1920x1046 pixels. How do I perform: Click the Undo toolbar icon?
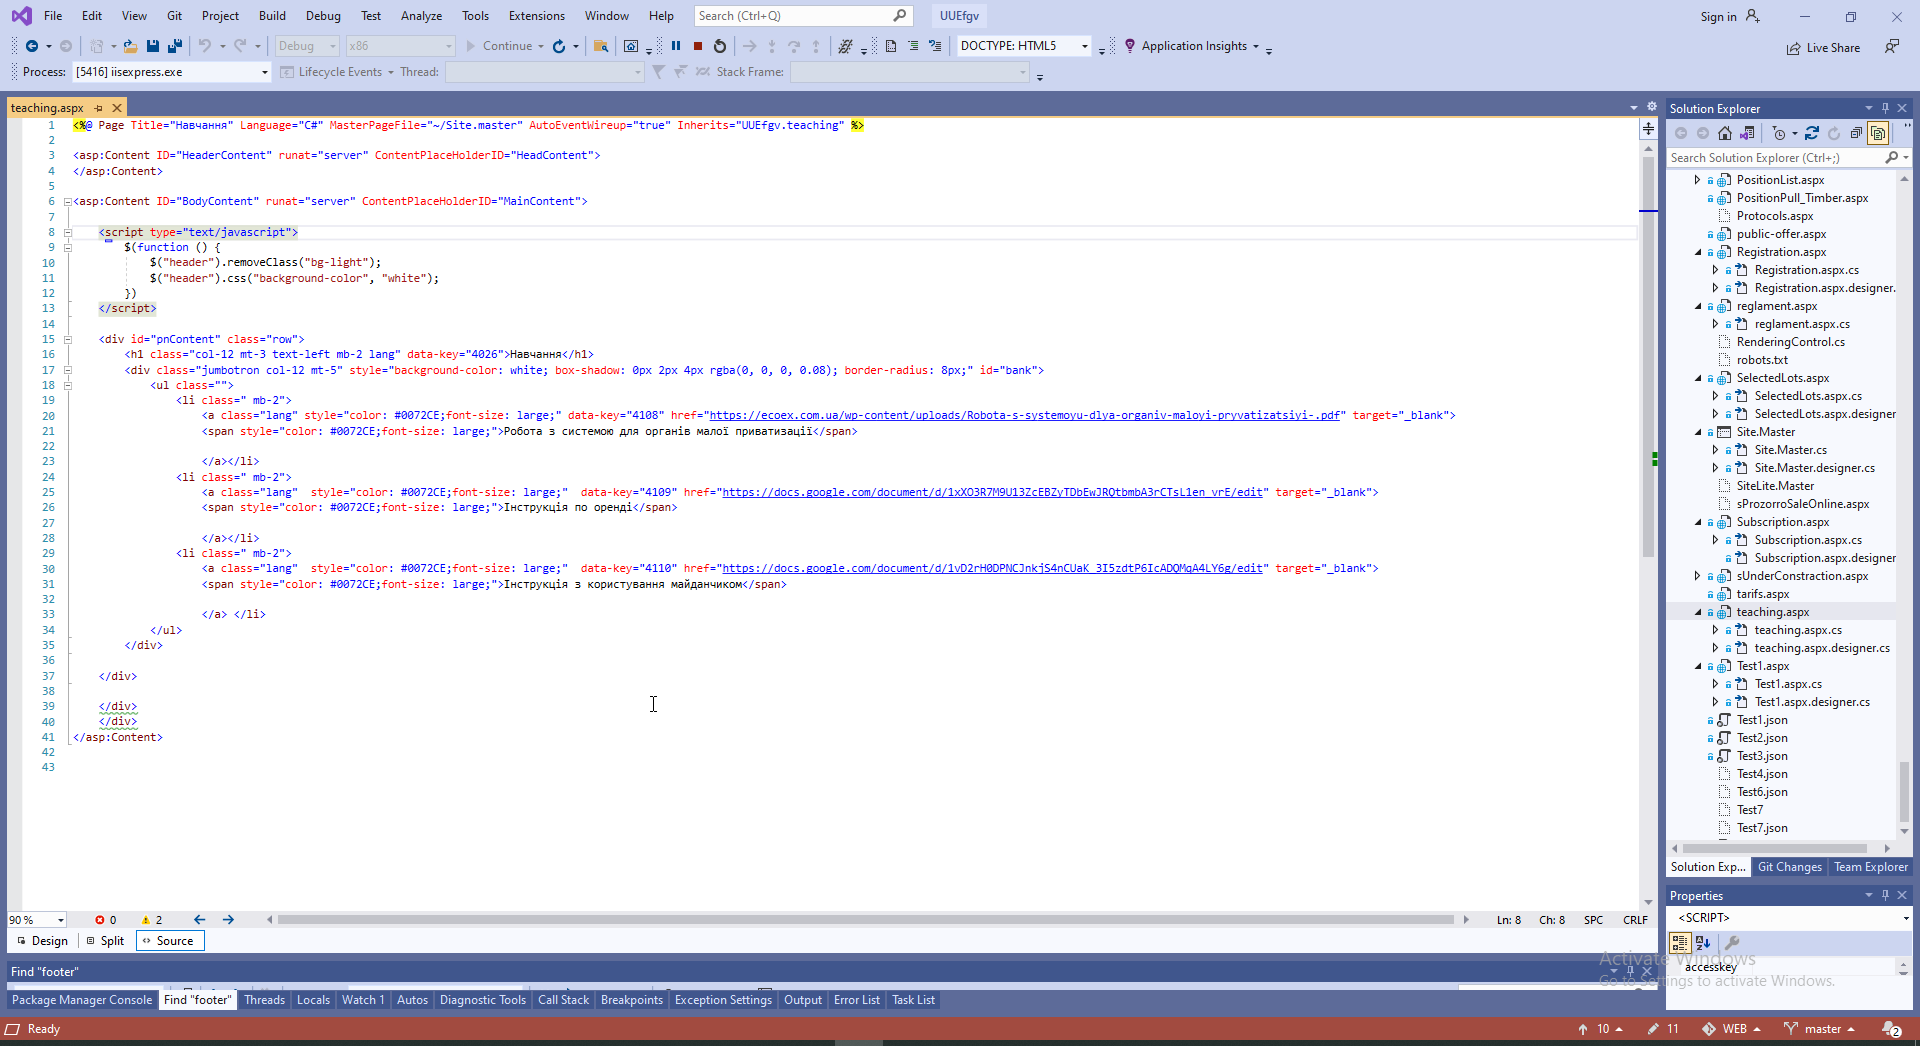[205, 46]
